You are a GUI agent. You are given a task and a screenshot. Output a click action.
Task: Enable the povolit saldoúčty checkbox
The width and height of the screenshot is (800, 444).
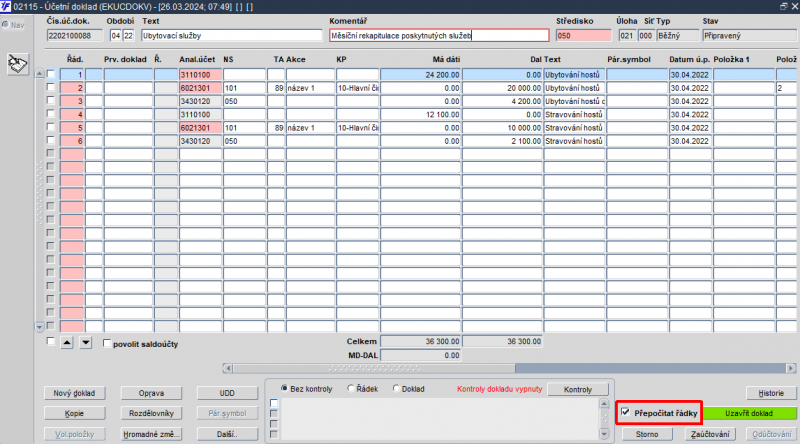(107, 343)
